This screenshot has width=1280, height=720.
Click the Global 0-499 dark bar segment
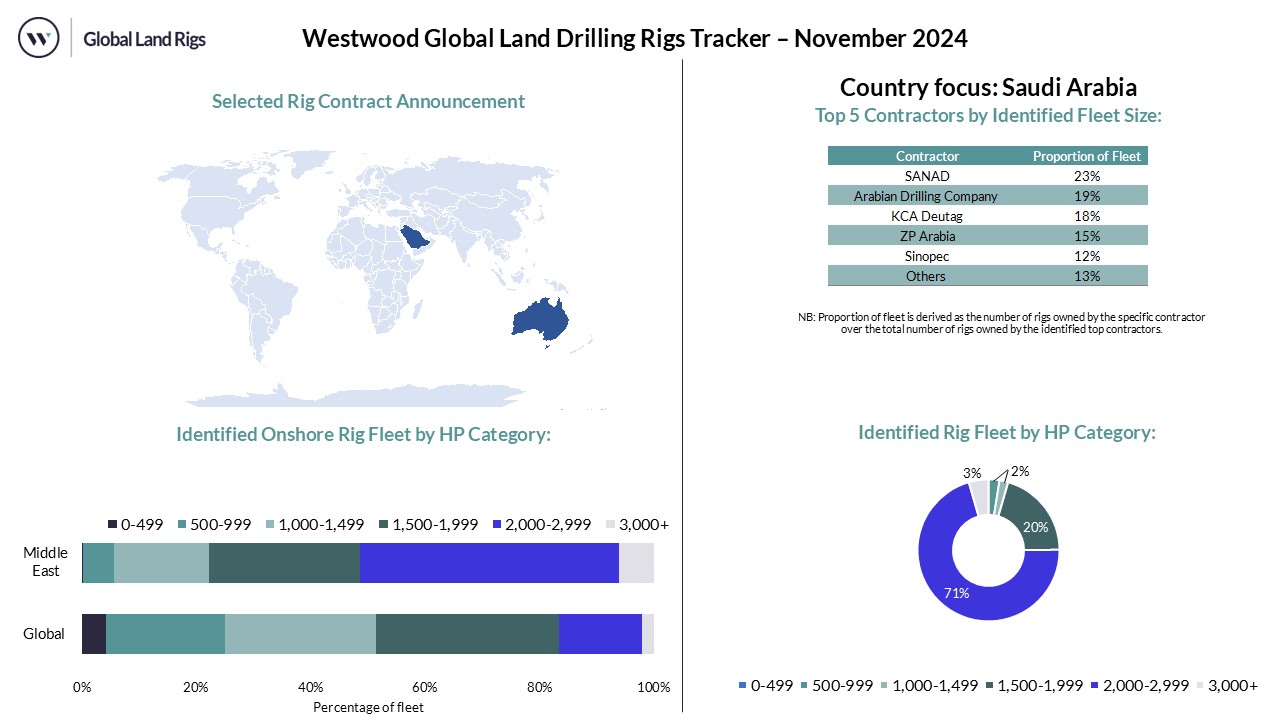[x=94, y=634]
